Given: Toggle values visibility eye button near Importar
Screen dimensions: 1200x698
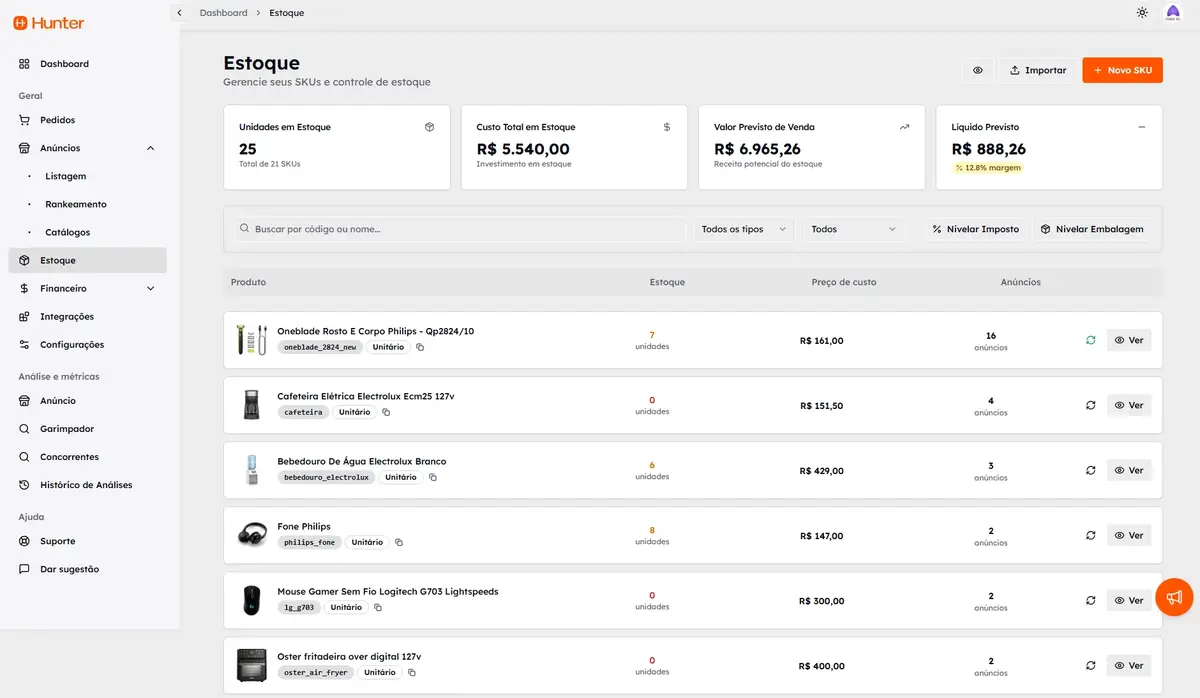Looking at the screenshot, I should (977, 70).
